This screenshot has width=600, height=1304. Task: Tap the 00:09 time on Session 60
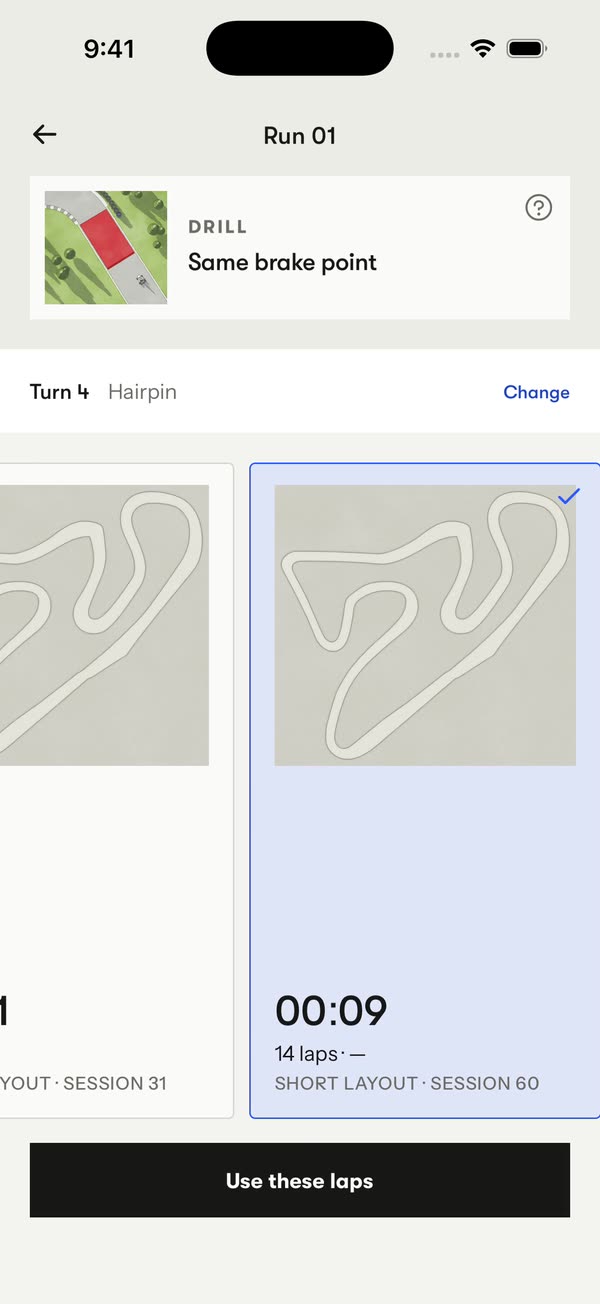(x=331, y=1011)
